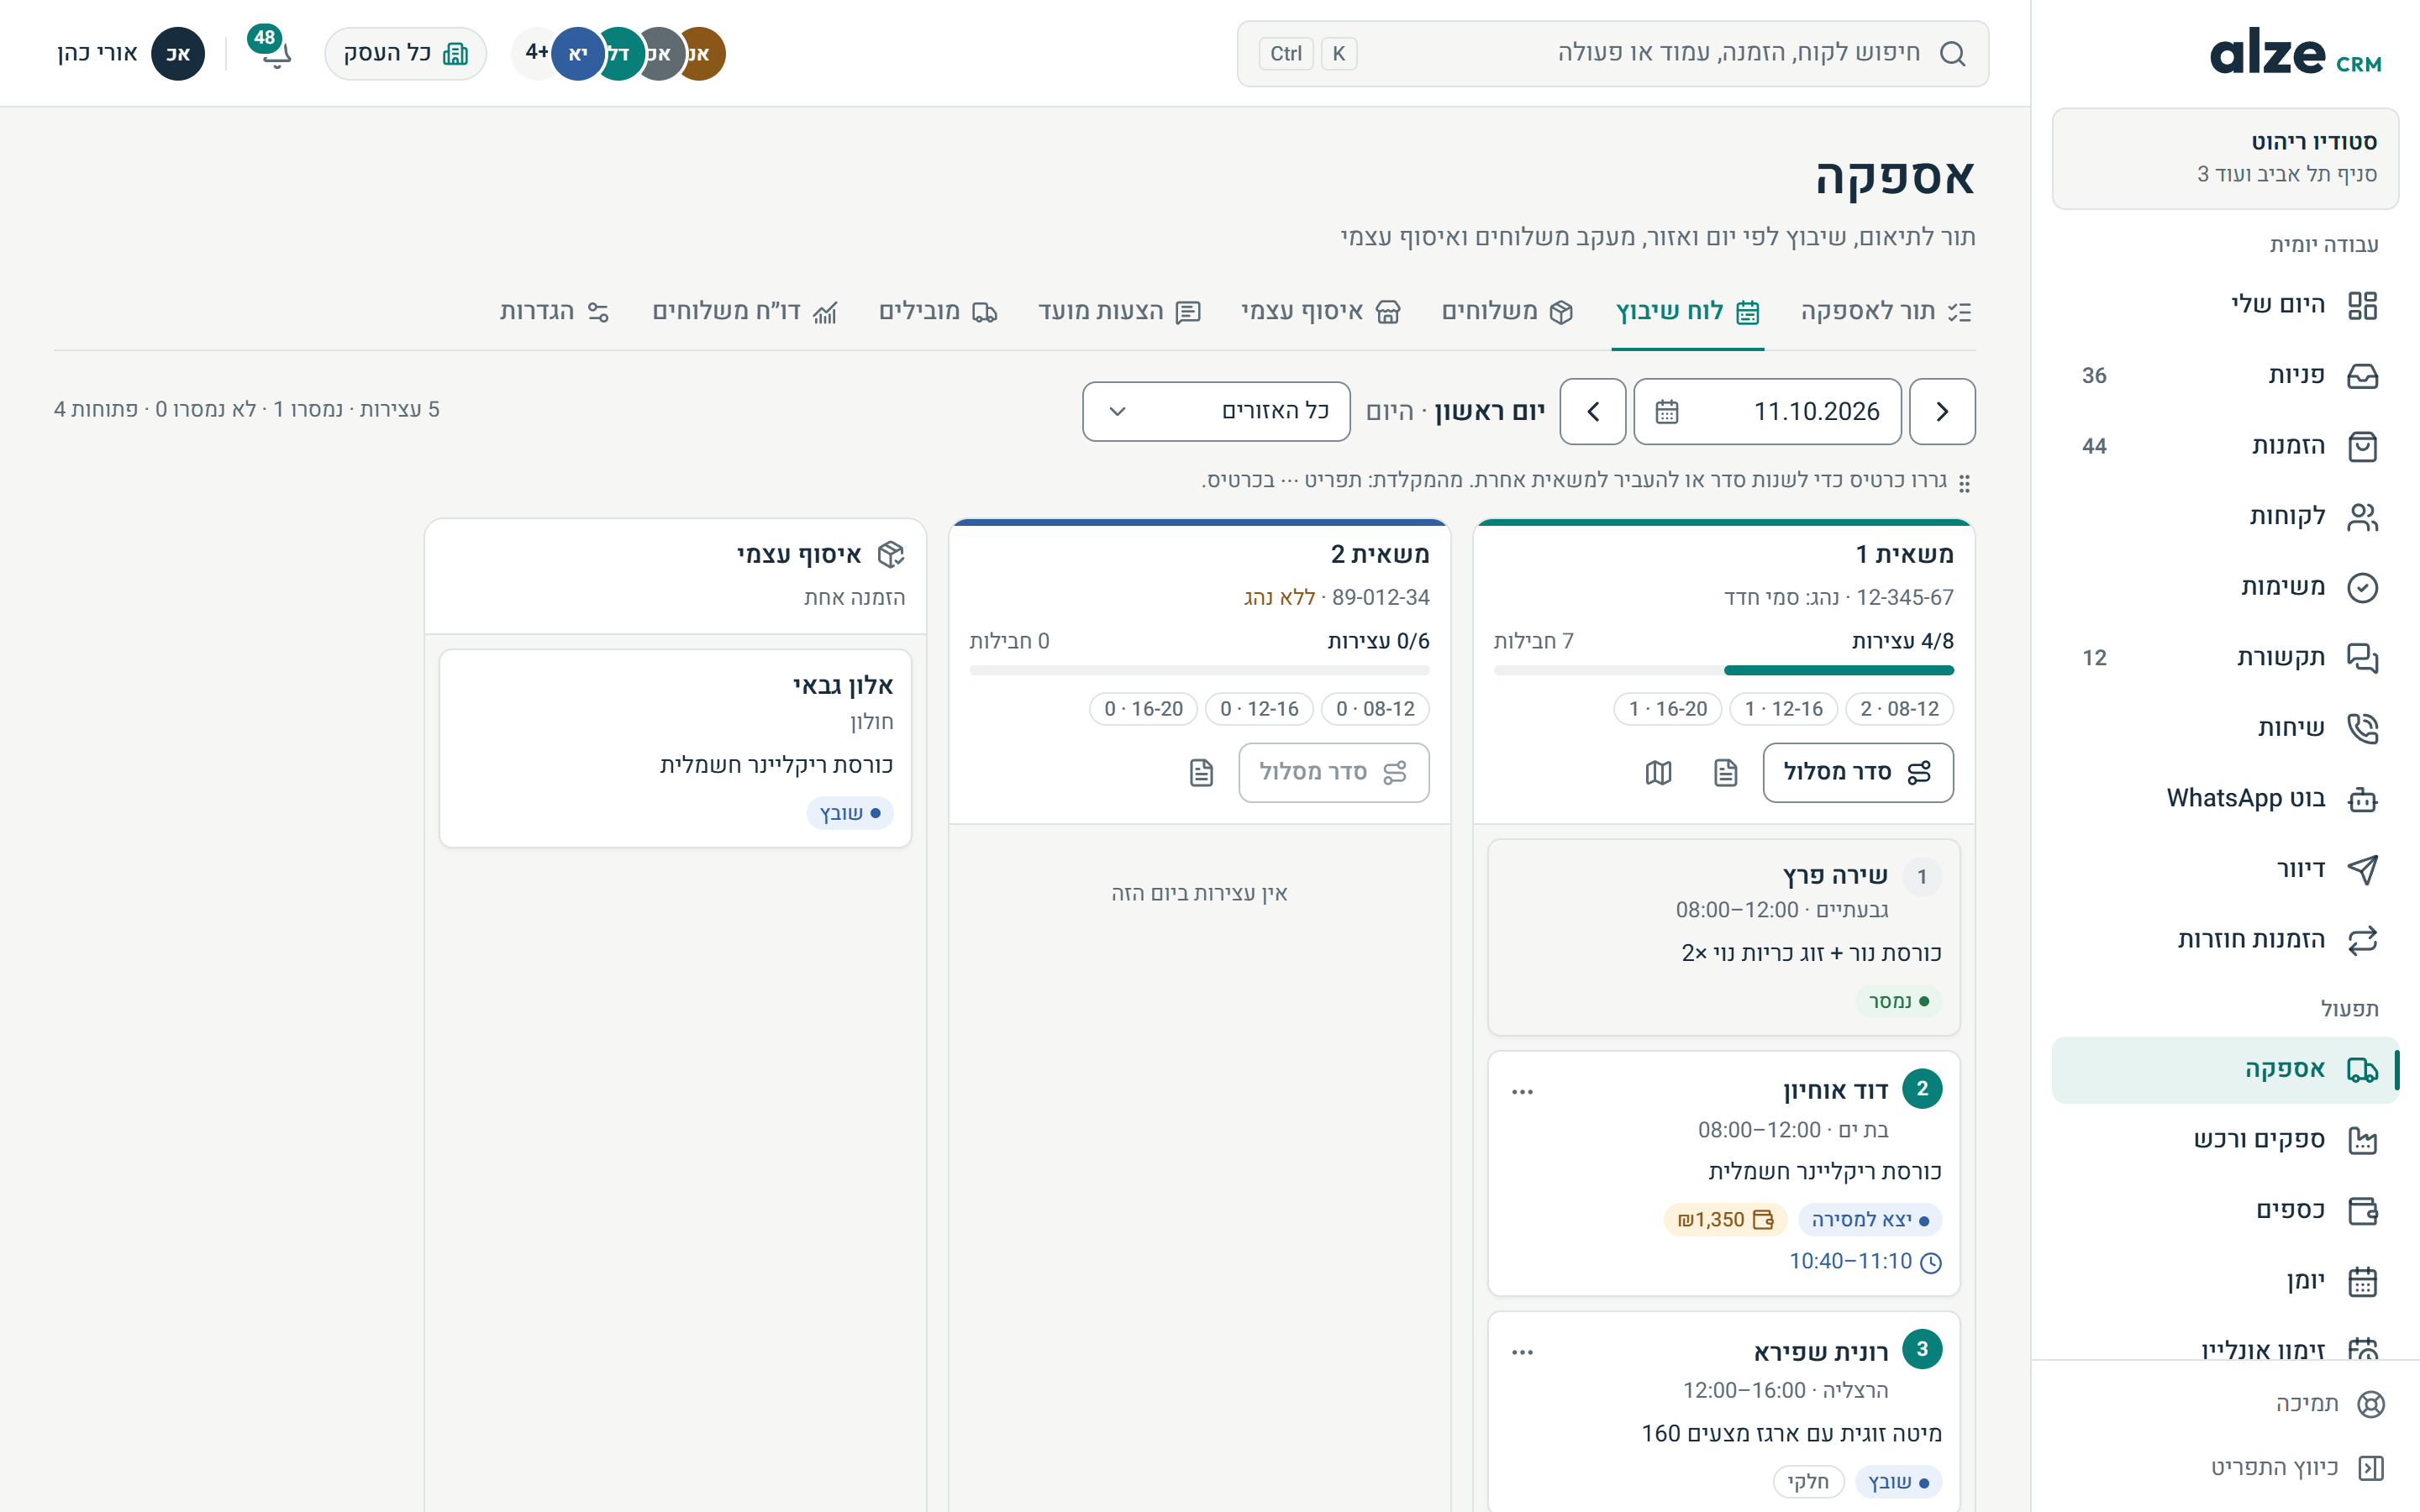Open the calendar icon in the date field
Screen dimensions: 2420x1512
coord(1666,411)
